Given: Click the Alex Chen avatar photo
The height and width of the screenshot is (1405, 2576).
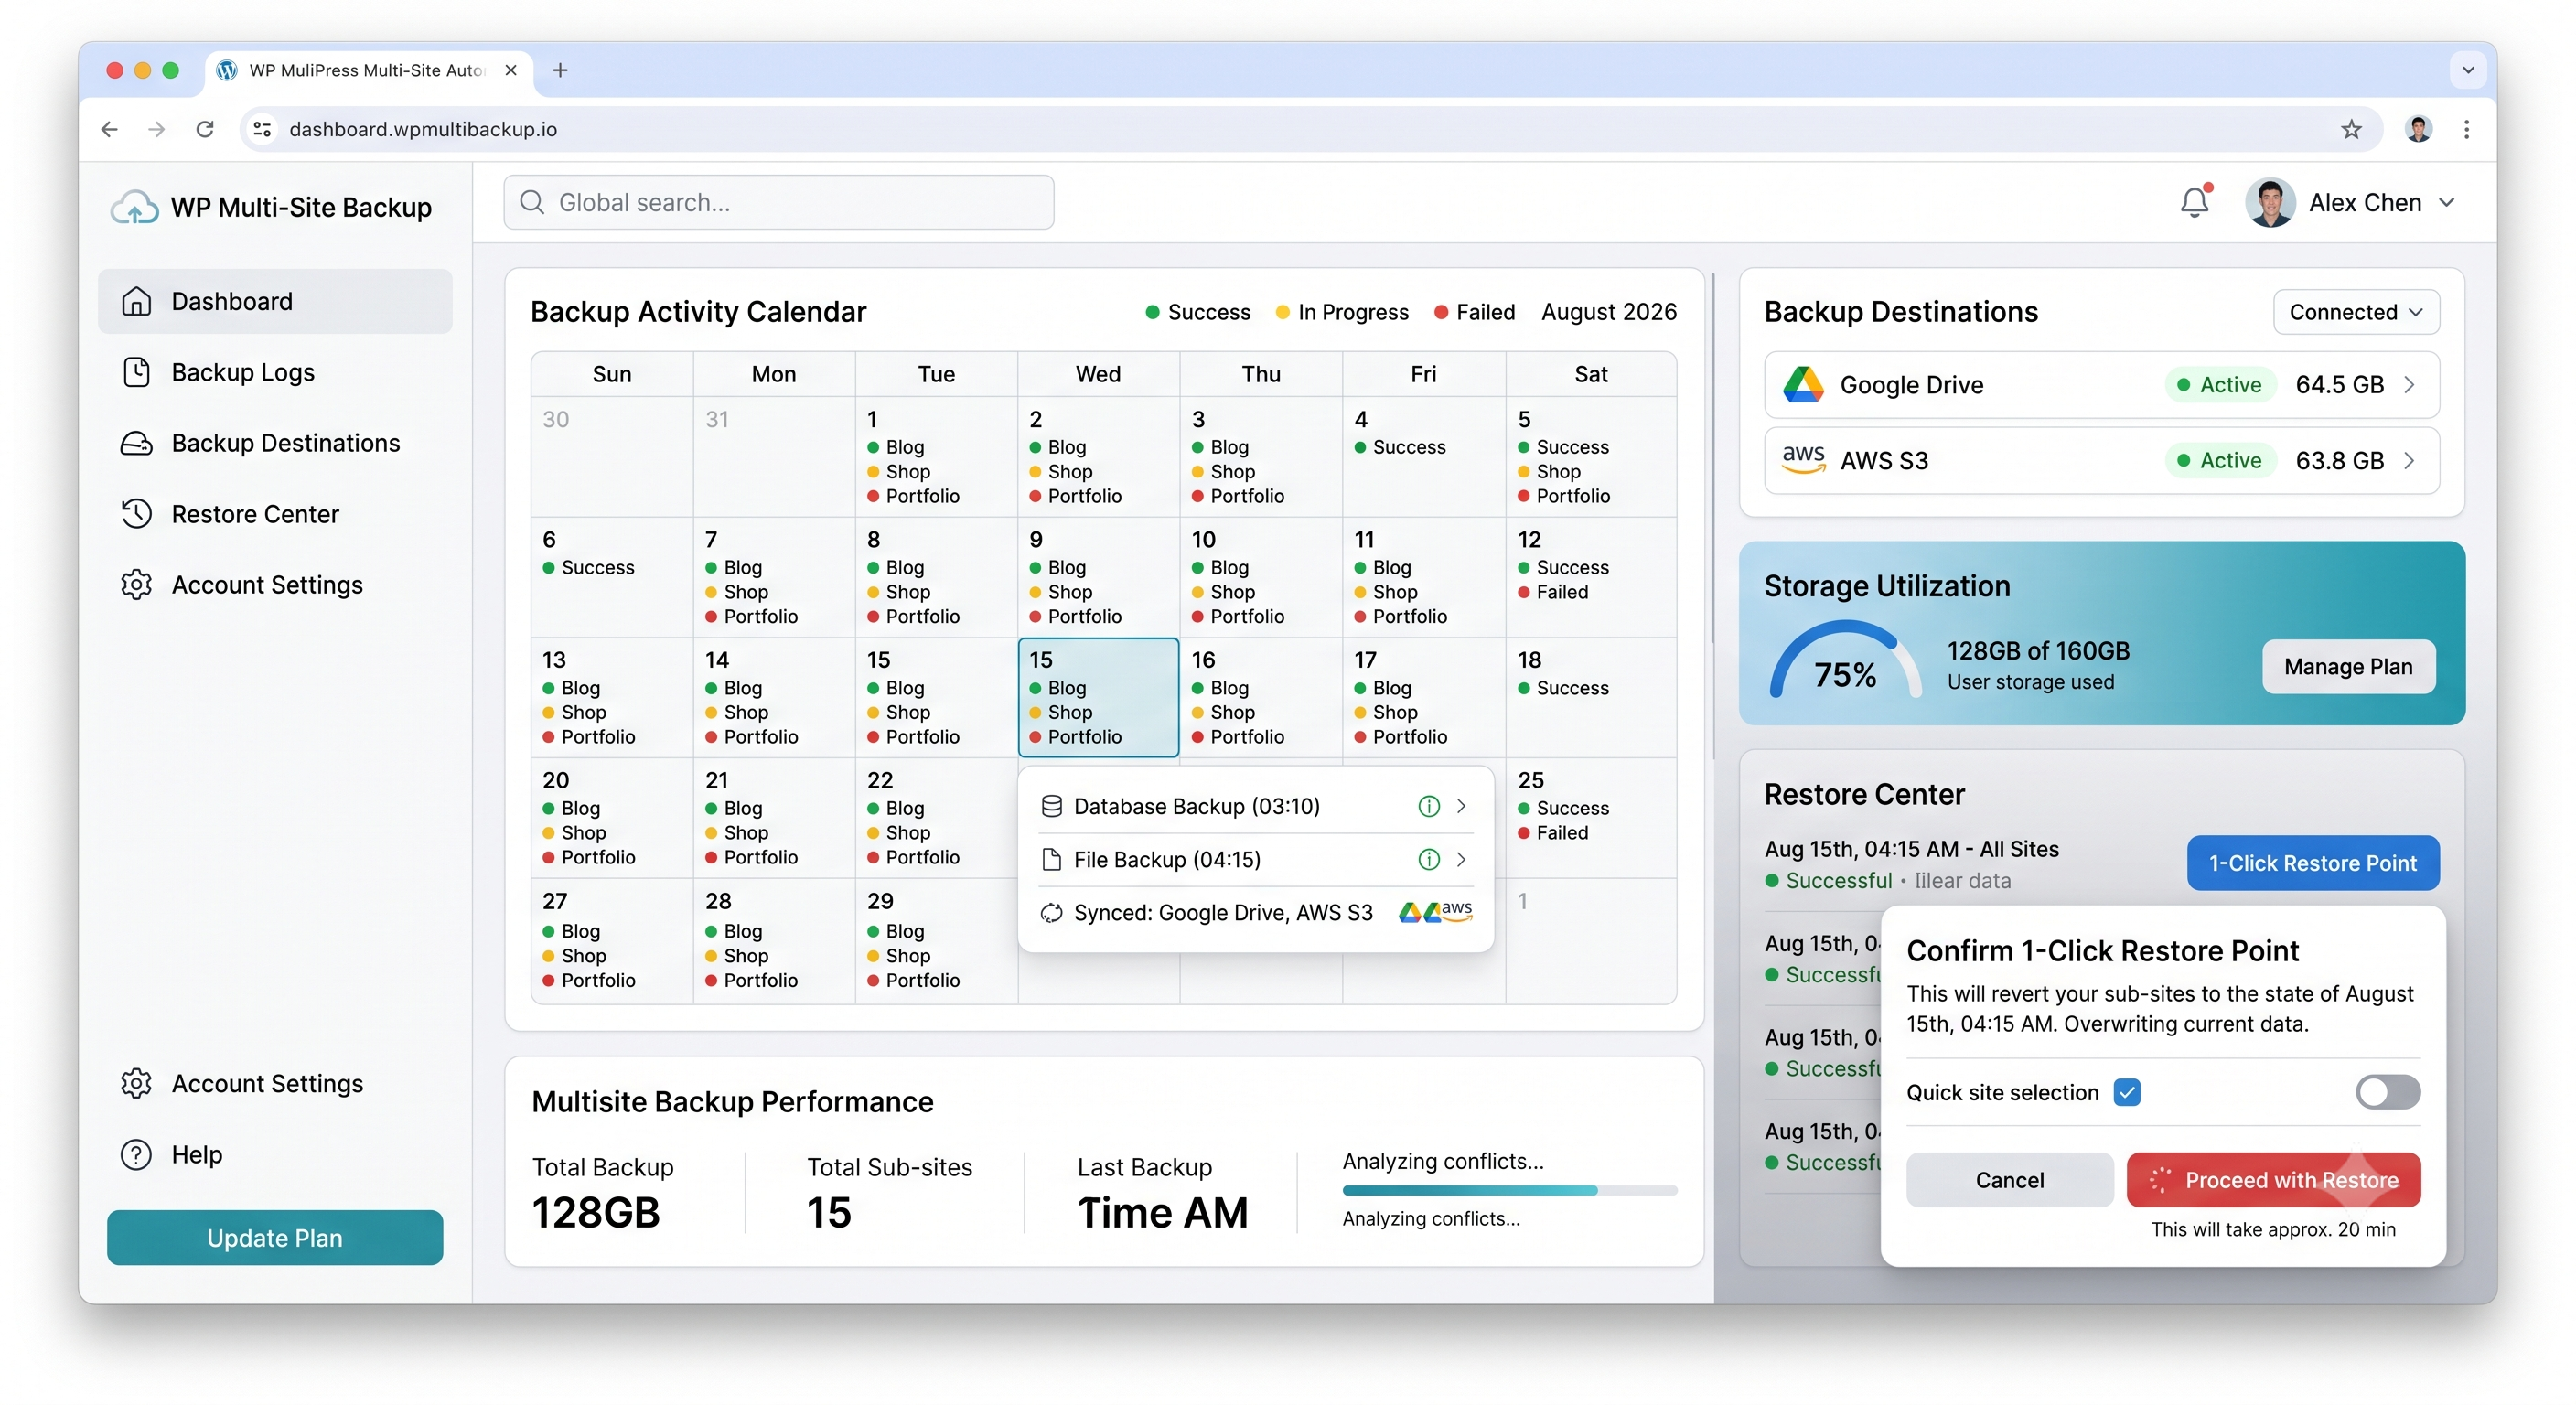Looking at the screenshot, I should pos(2270,203).
